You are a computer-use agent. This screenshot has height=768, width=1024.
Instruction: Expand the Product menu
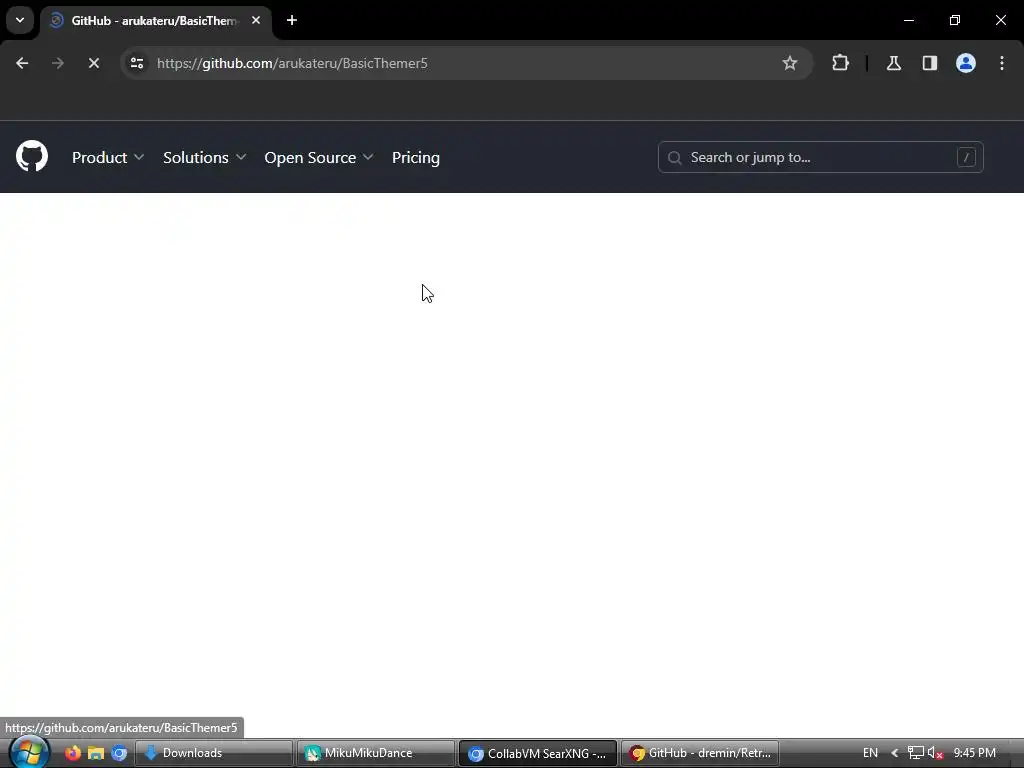click(x=108, y=157)
